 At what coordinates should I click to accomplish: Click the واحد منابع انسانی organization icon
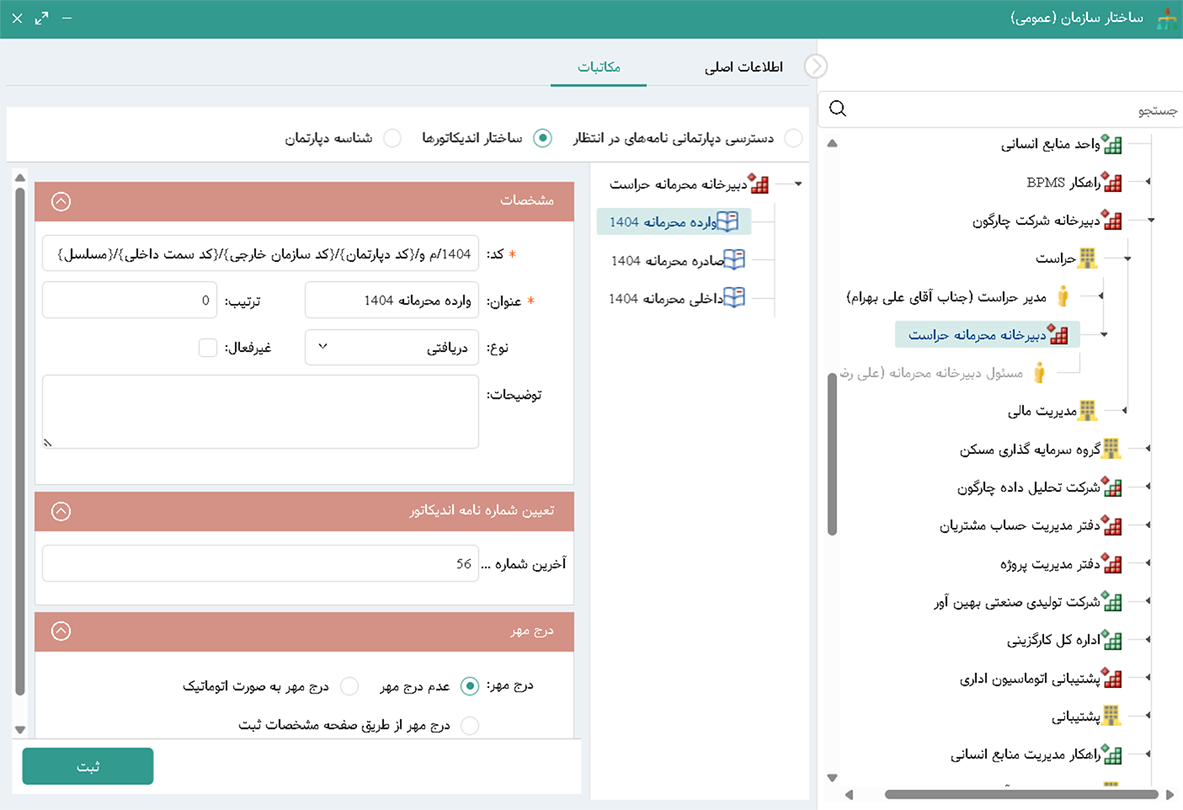(x=1111, y=145)
